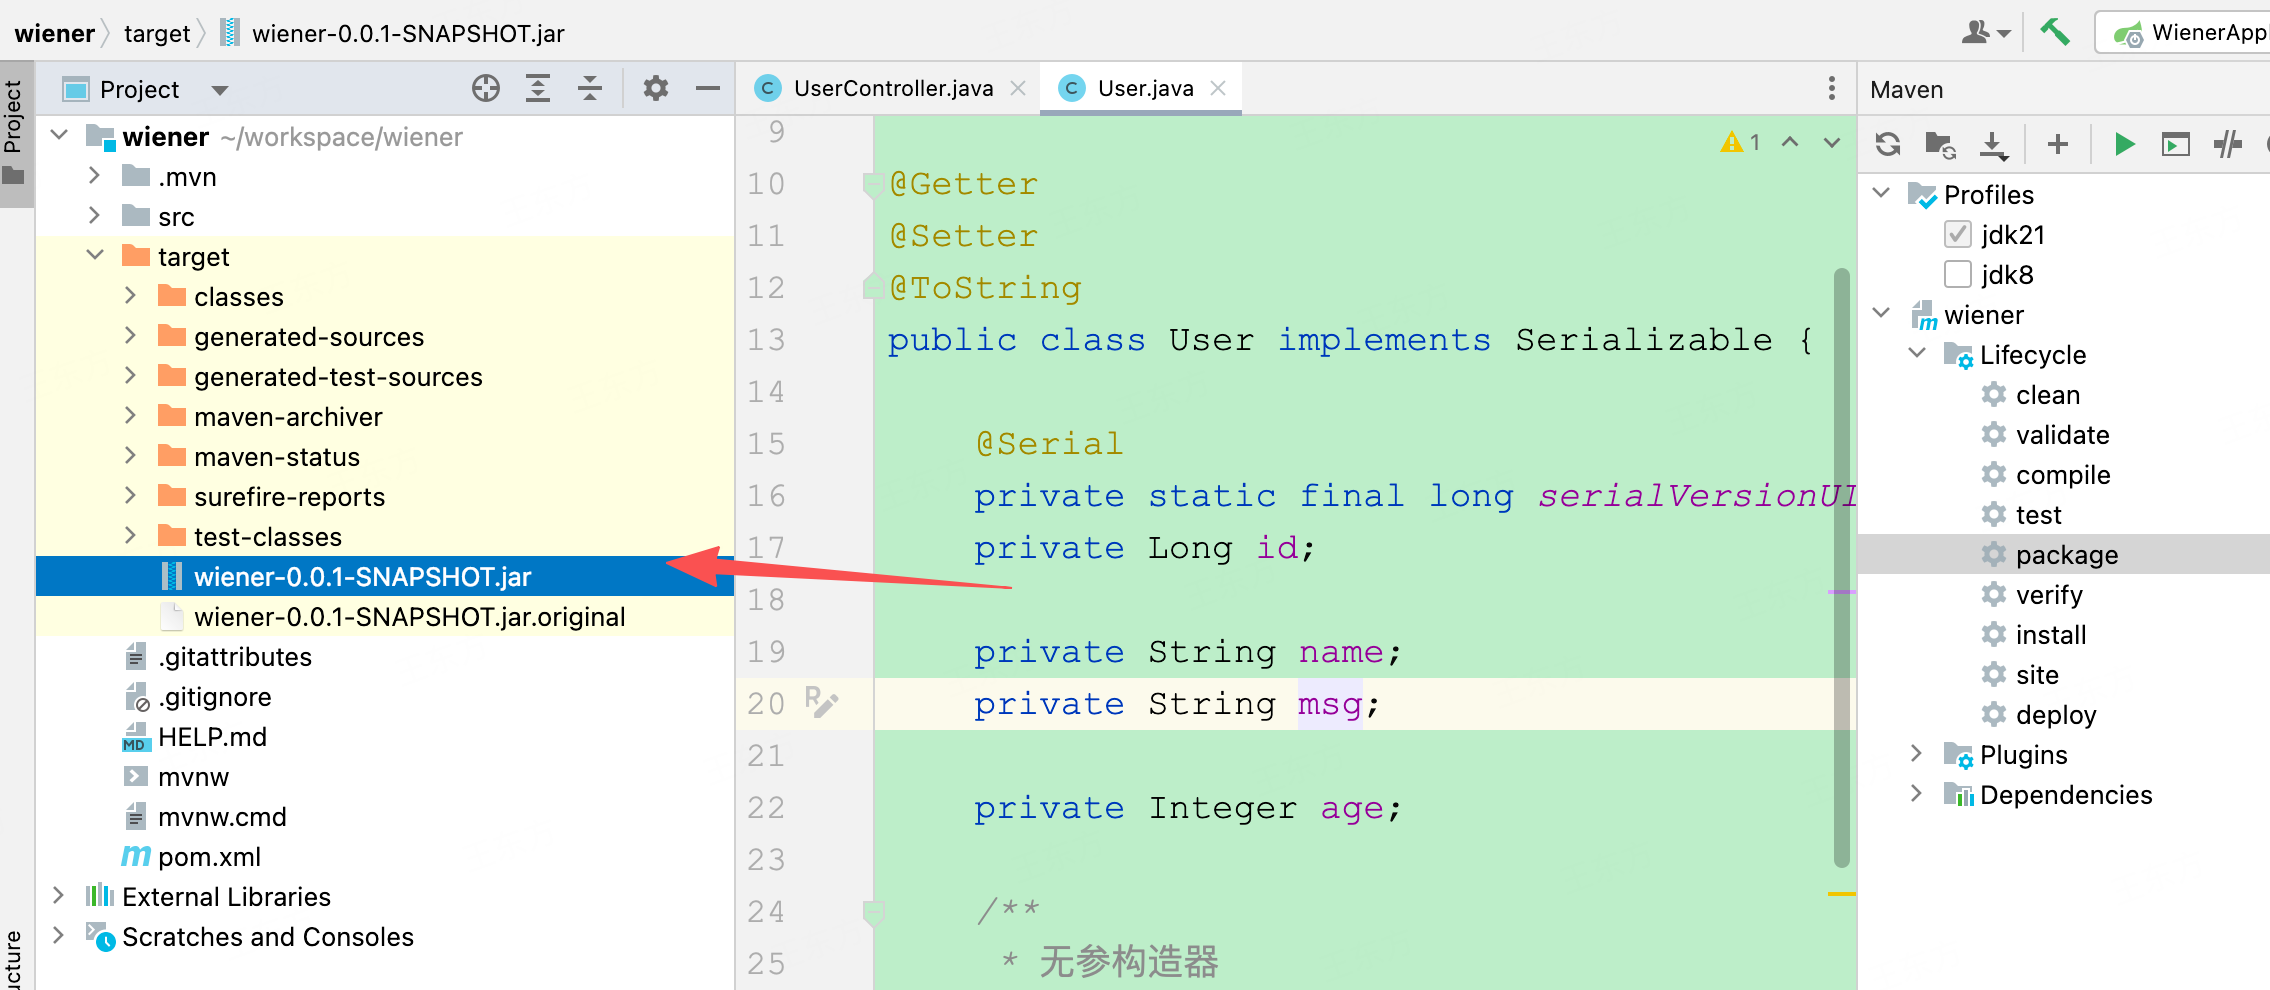2270x990 pixels.
Task: Jump to next highlighted problem arrow
Action: 1832,142
